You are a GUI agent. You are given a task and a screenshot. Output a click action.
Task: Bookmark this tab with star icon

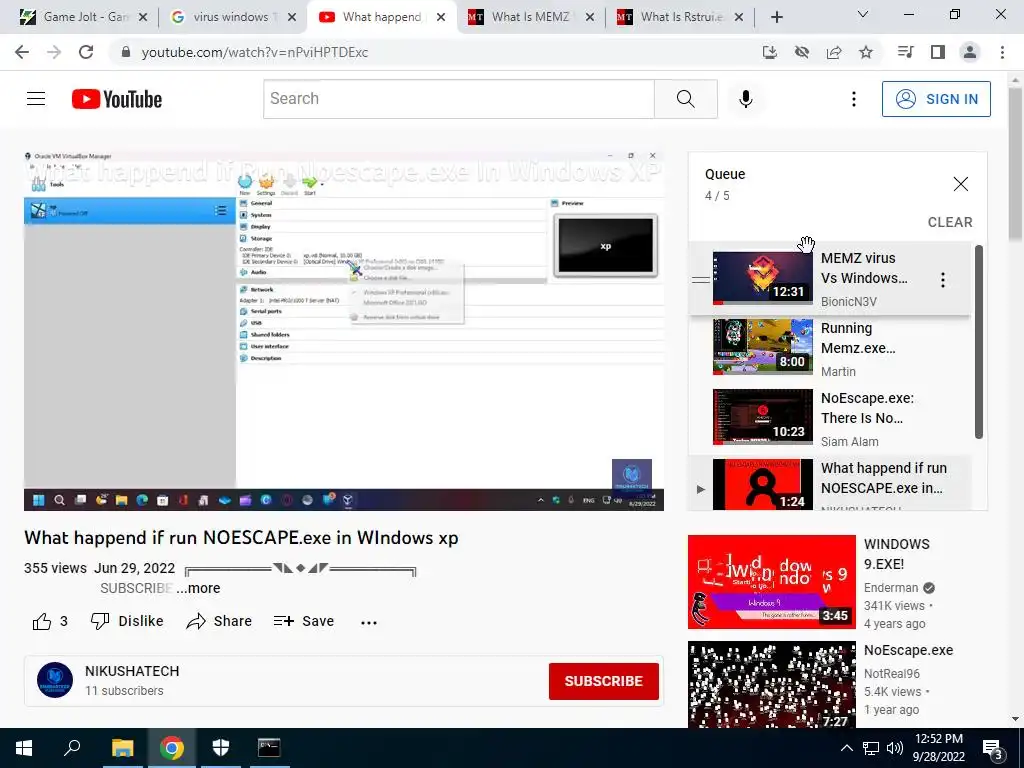[x=866, y=52]
